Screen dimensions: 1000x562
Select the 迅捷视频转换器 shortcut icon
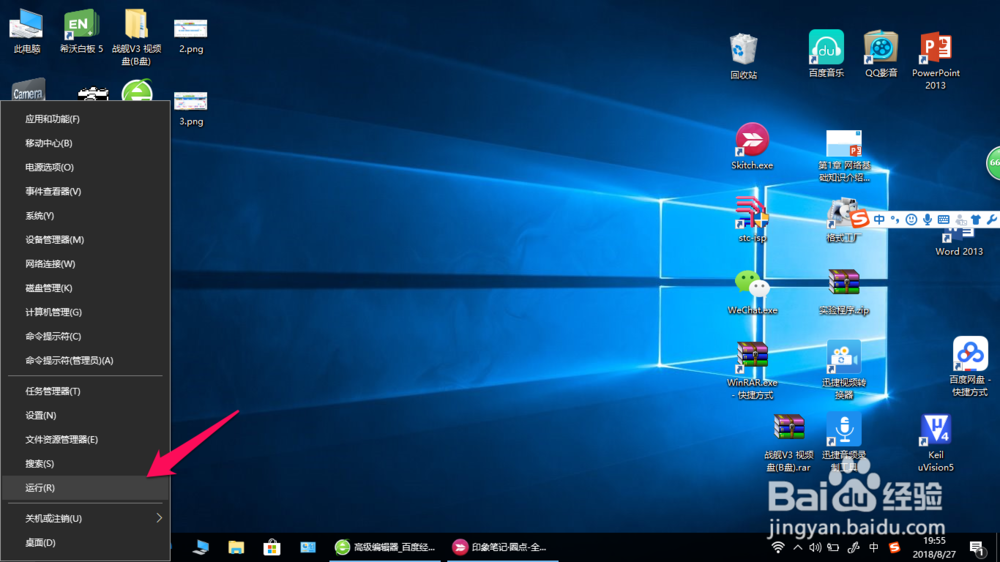(844, 369)
